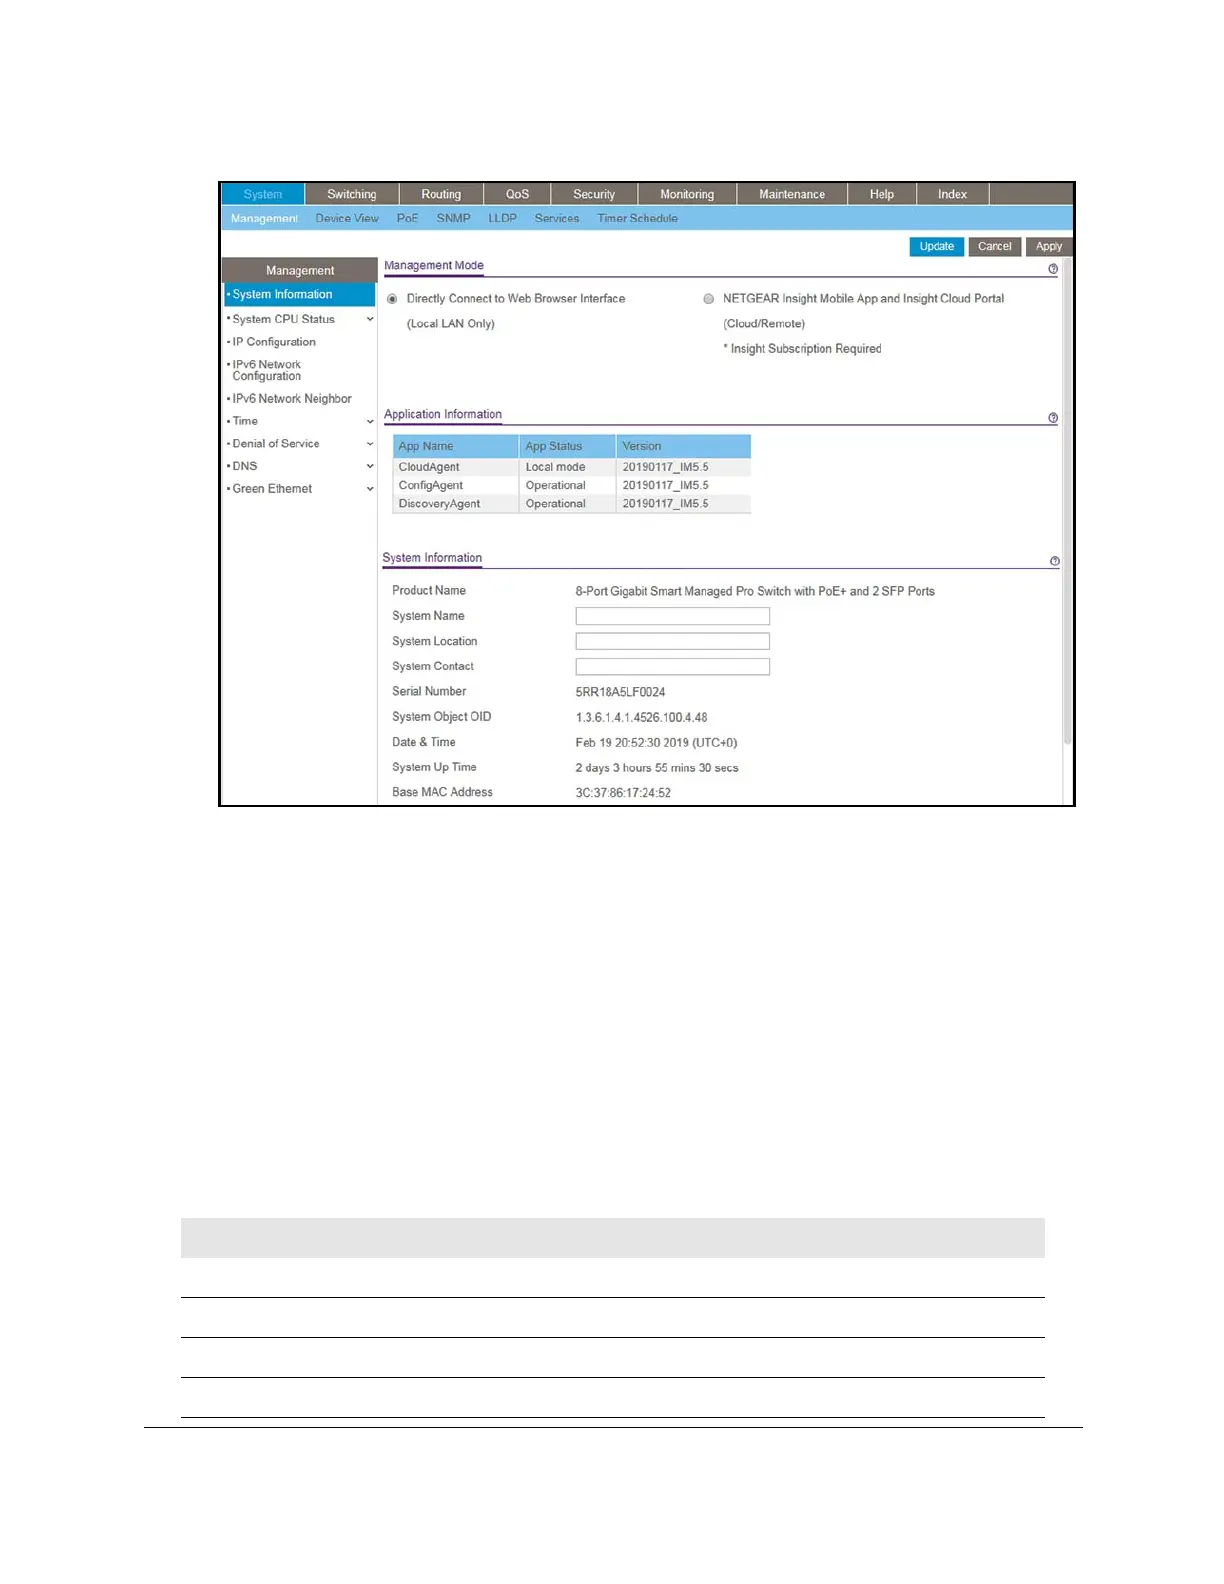Viewport: 1224px width, 1584px height.
Task: Click System Object OID value 1.3.6.1.4.1.4526.100.4.48
Action: (x=641, y=718)
